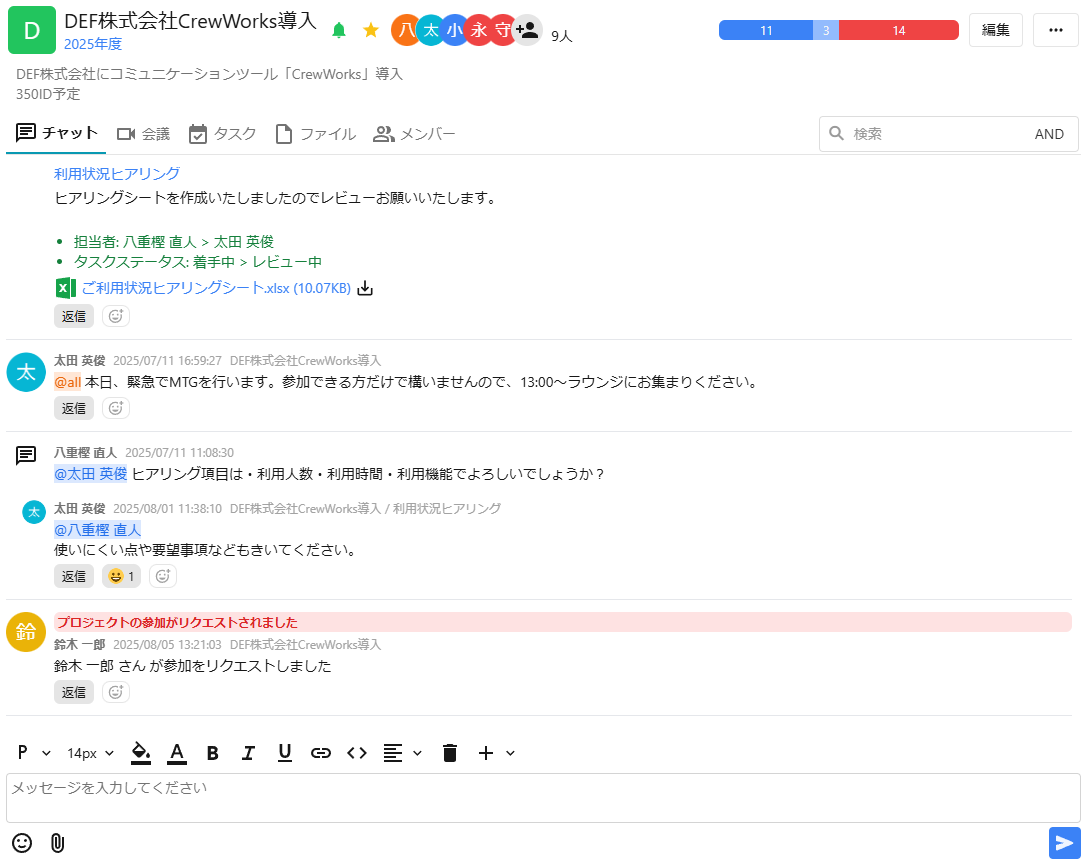Toggle code formatting
1086x859 pixels.
click(357, 753)
